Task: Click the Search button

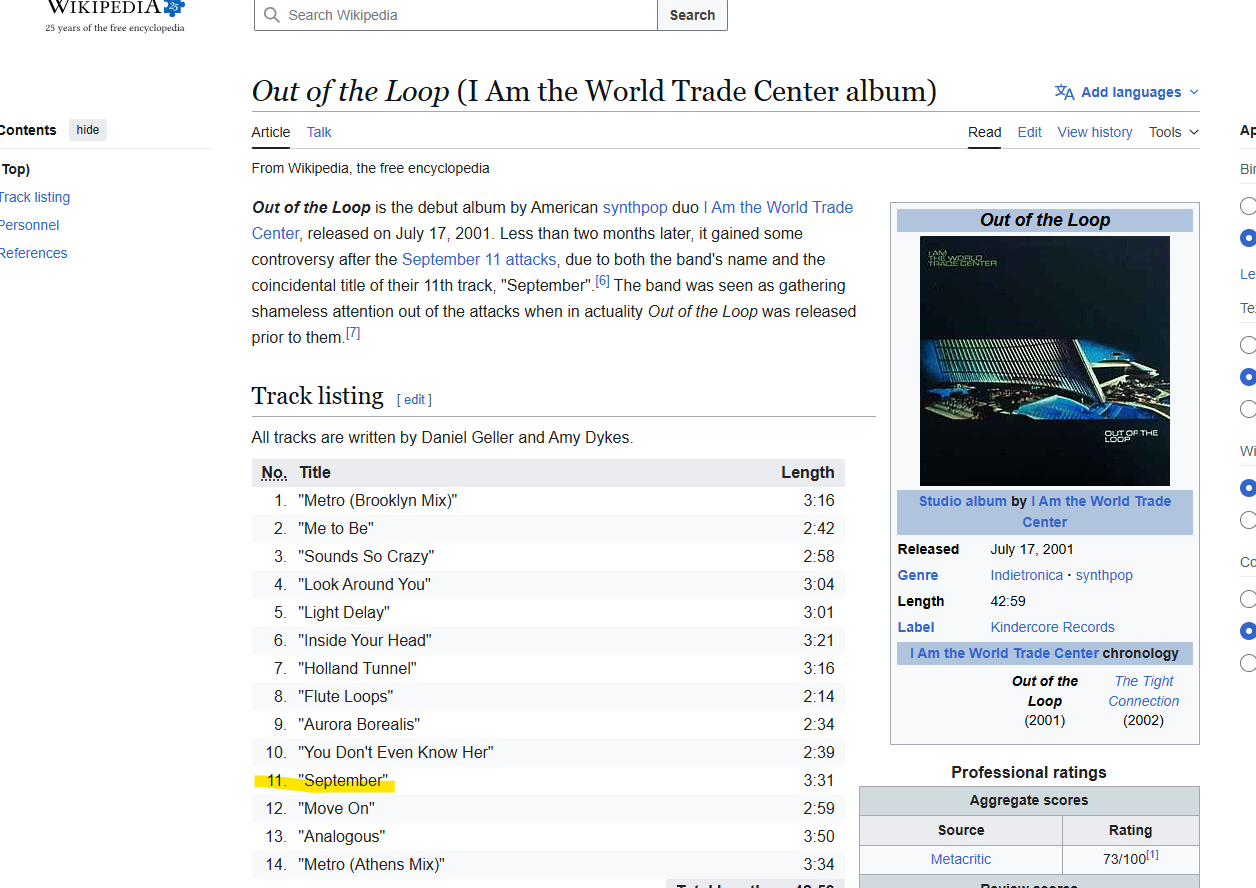Action: click(x=692, y=15)
